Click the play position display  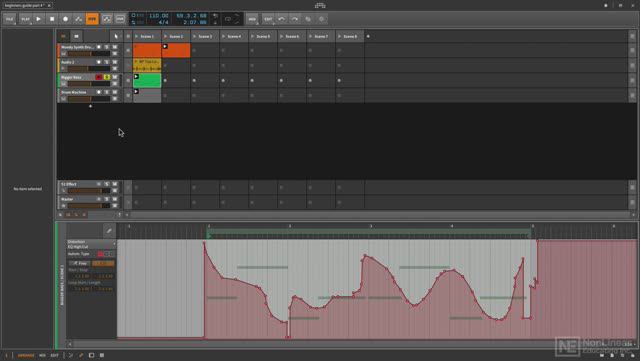(x=191, y=16)
